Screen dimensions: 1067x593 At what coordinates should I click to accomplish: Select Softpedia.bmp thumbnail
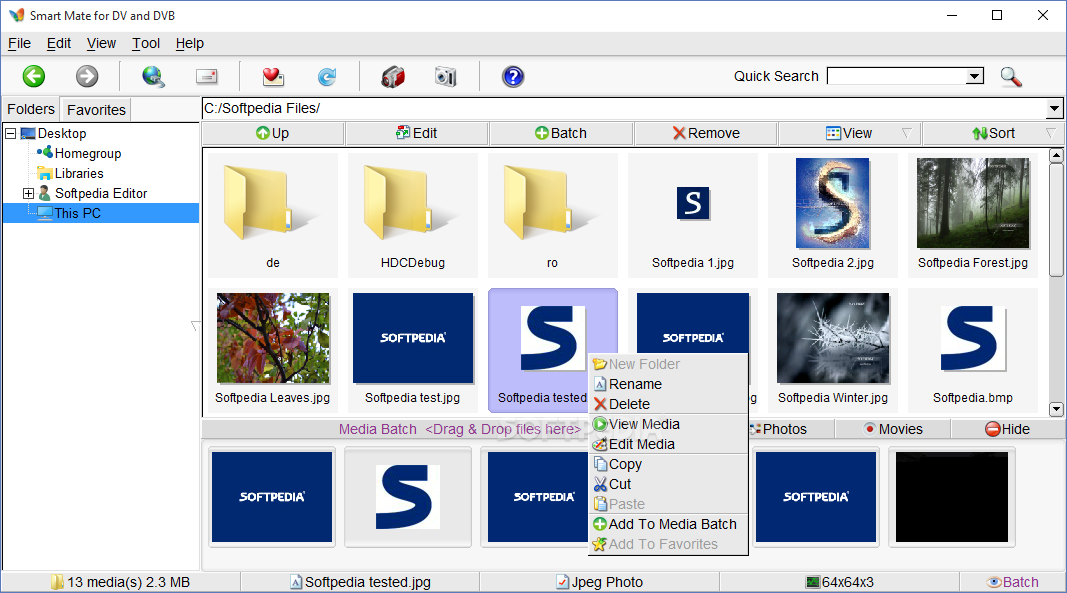coord(973,350)
